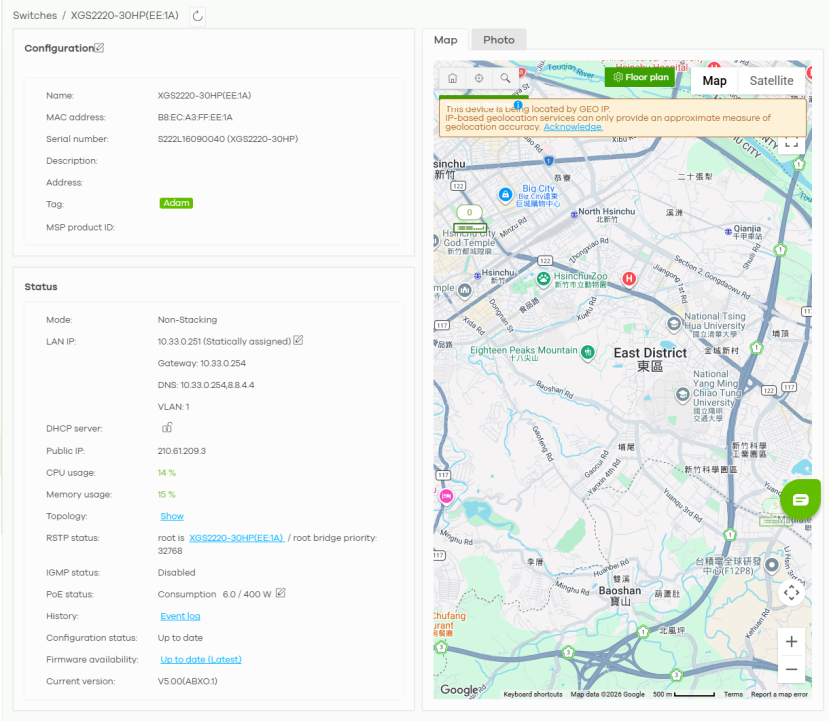This screenshot has width=829, height=721.
Task: Click the Adam tag label
Action: [x=176, y=203]
